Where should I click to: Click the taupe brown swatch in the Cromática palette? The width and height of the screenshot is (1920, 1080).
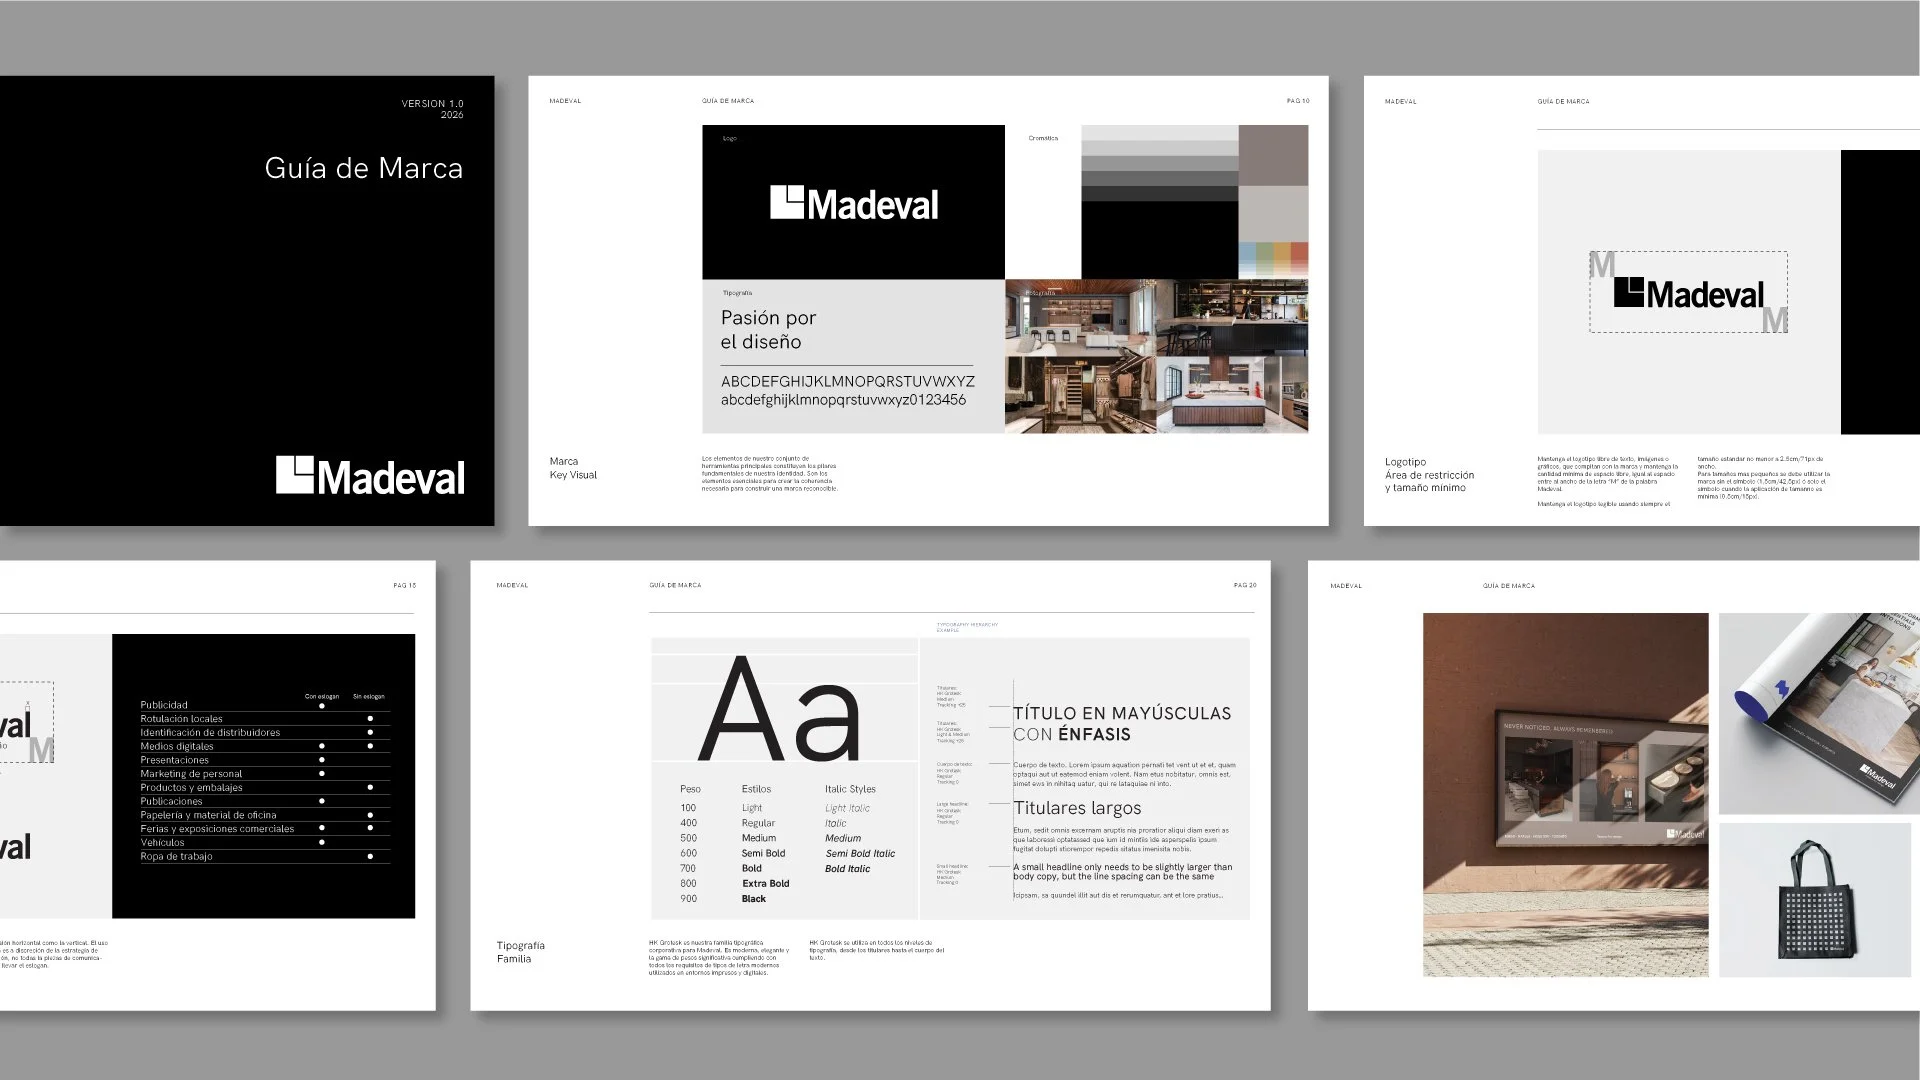pos(1273,155)
